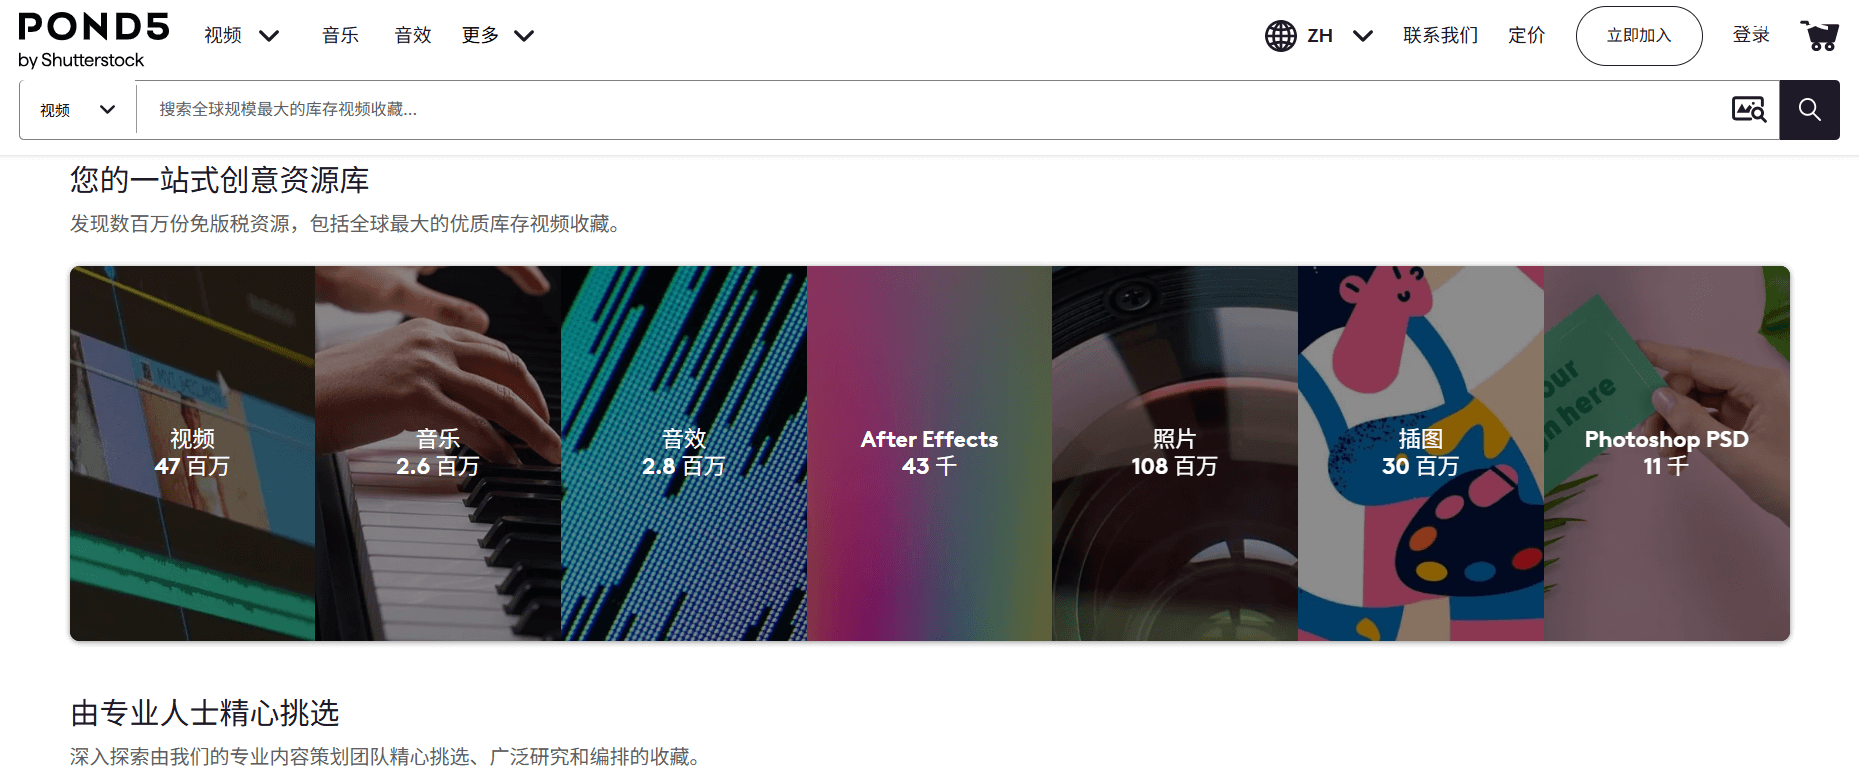
Task: Open the 音效 menu item
Action: (x=413, y=36)
